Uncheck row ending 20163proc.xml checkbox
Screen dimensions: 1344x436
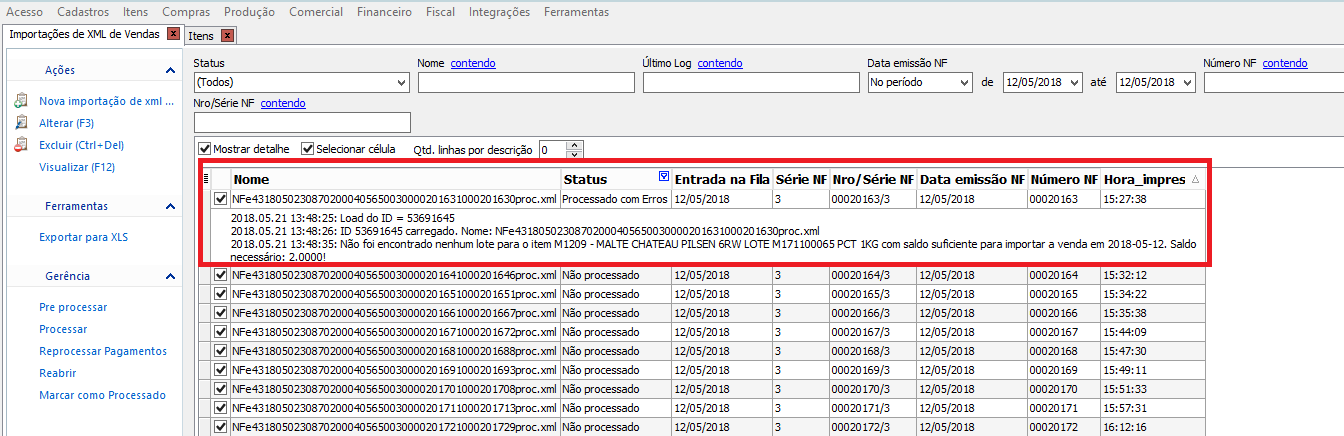pyautogui.click(x=220, y=199)
